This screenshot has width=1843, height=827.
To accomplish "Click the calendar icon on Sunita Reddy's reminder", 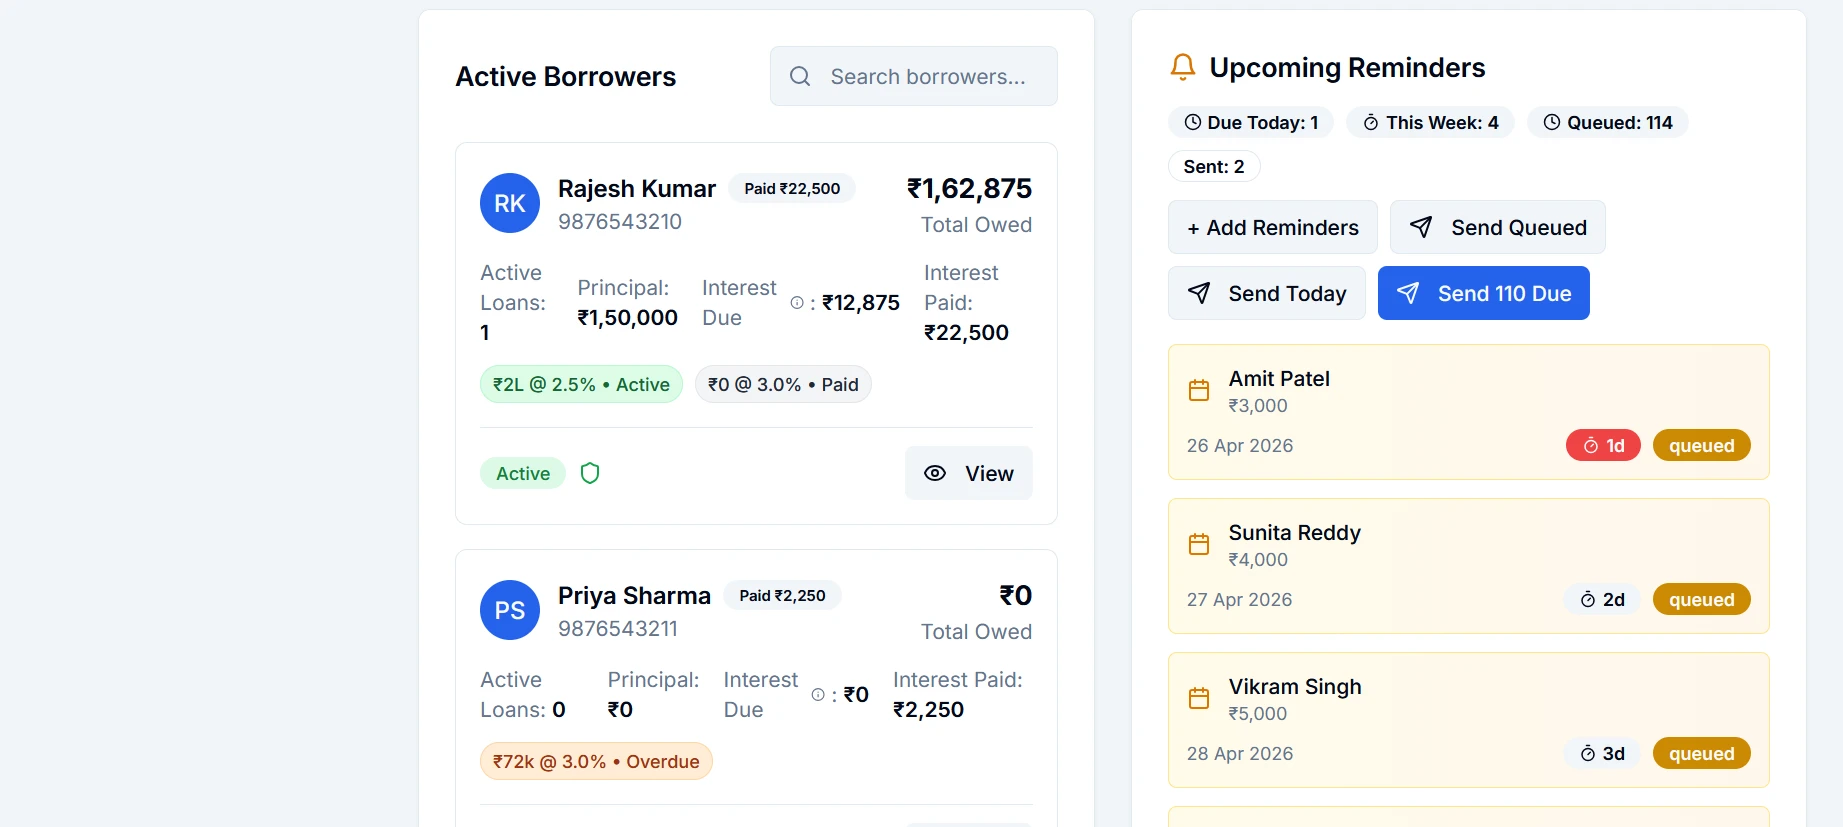I will click(x=1199, y=544).
